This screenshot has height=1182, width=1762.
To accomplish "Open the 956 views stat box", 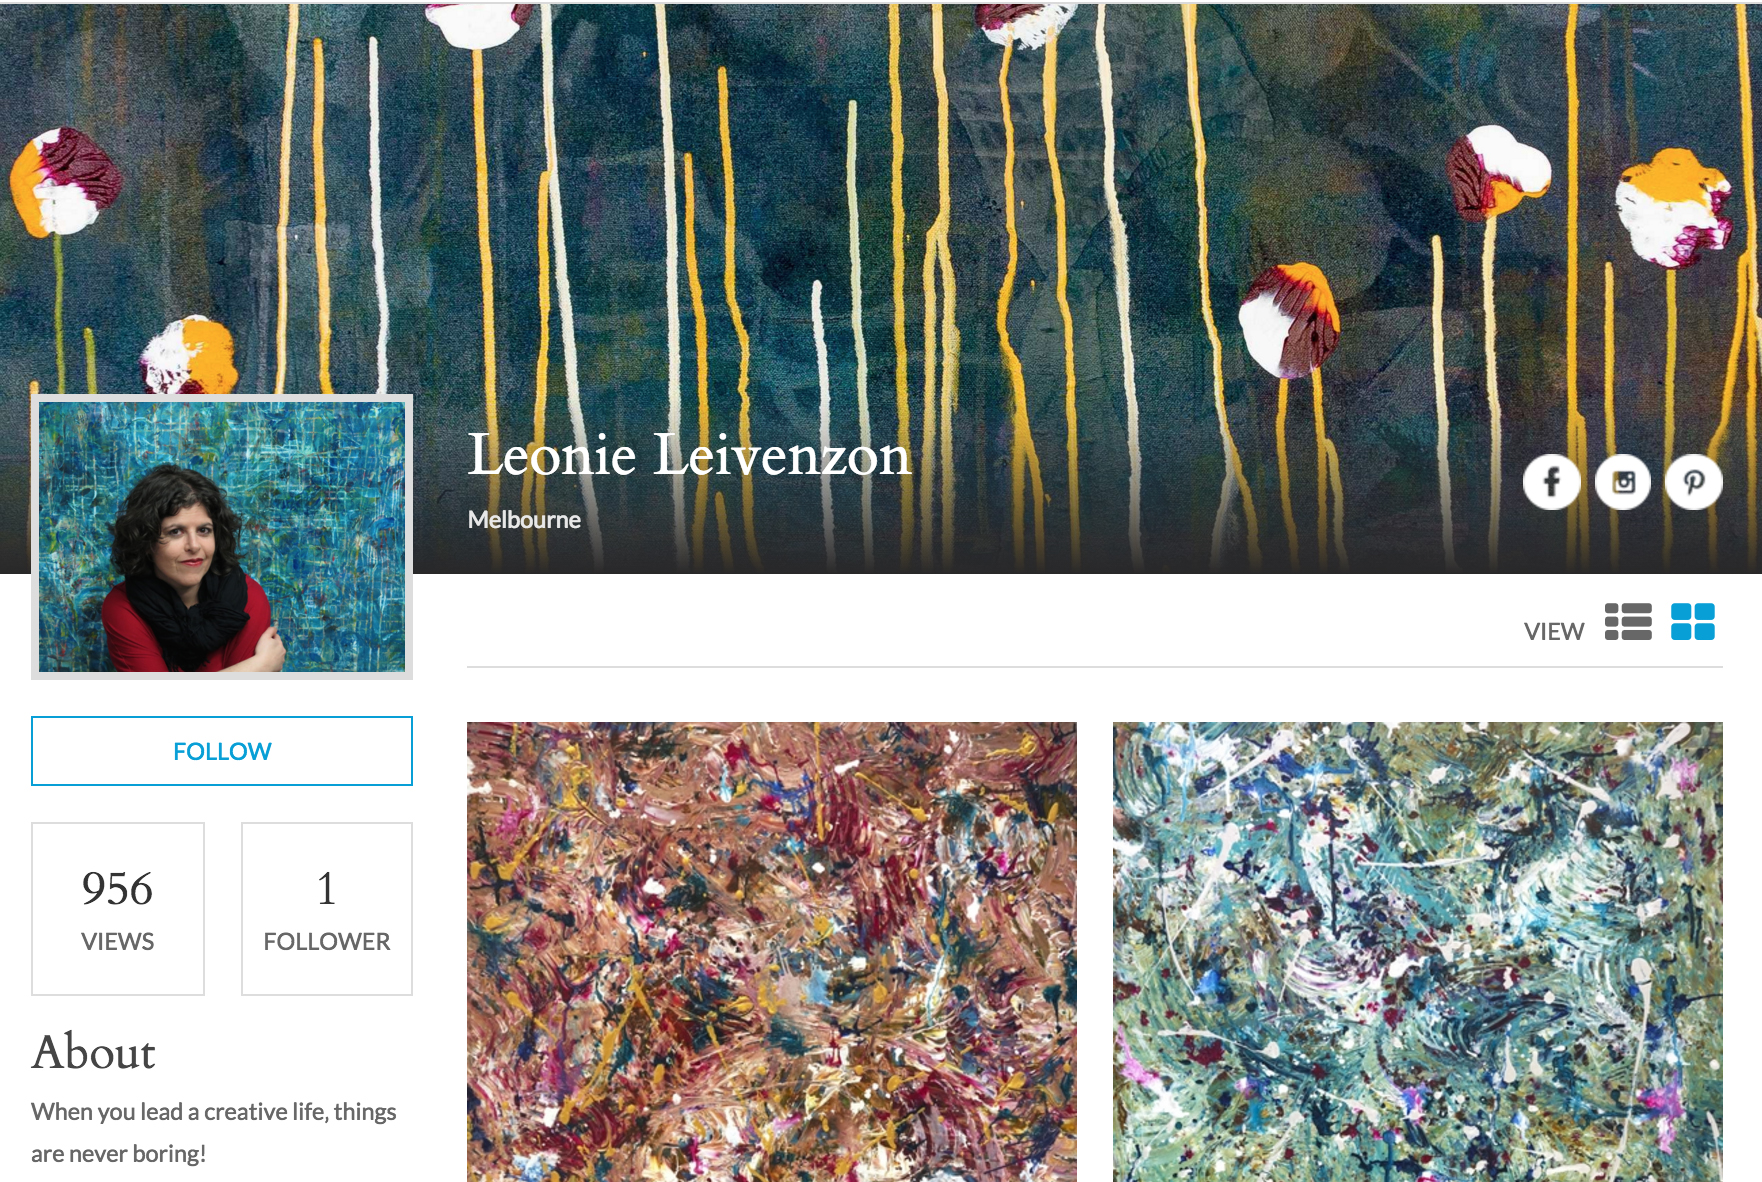I will pos(118,909).
